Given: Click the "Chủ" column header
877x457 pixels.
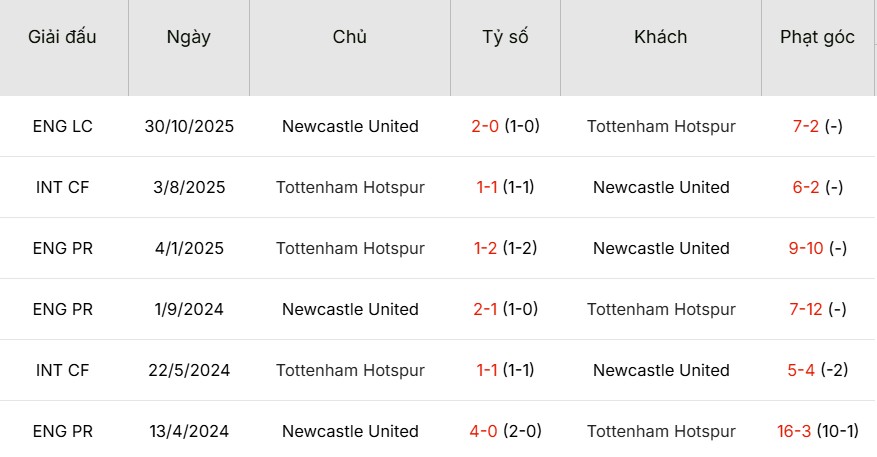Looking at the screenshot, I should pos(350,38).
